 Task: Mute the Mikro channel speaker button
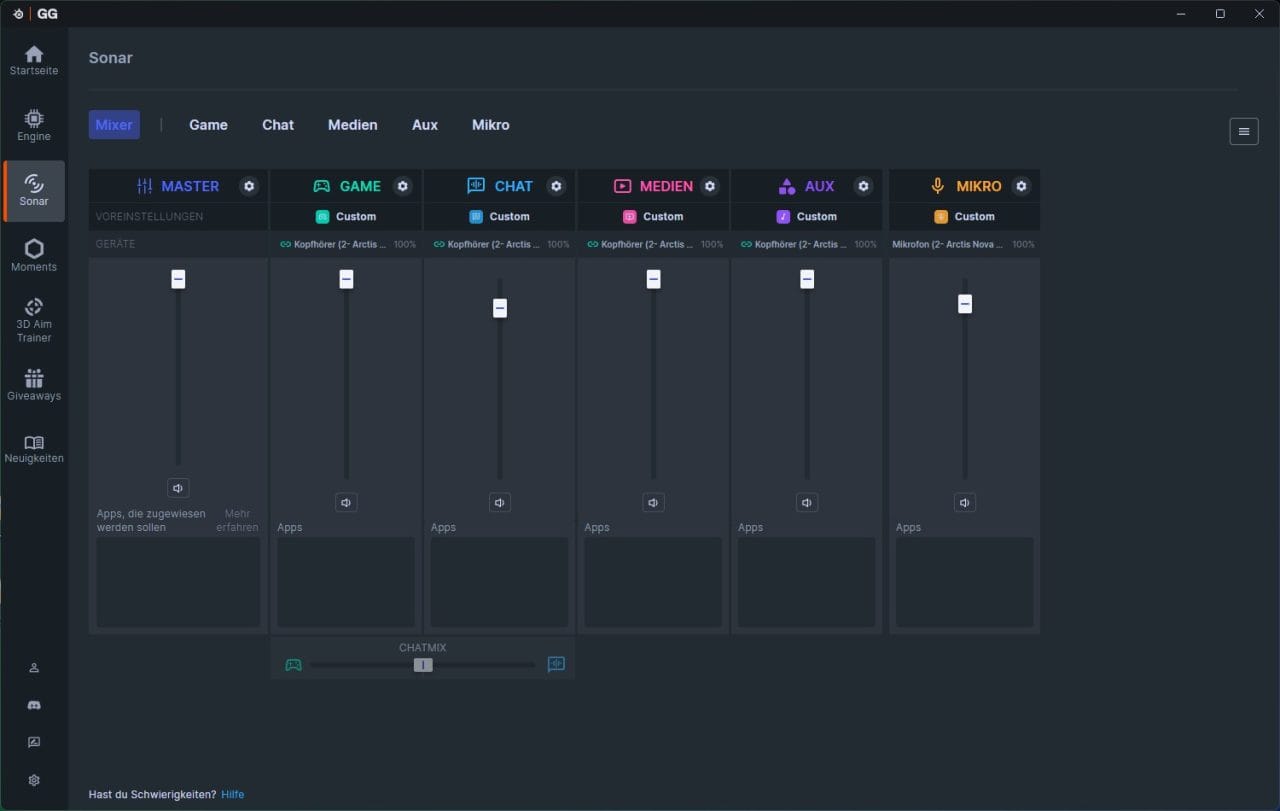pyautogui.click(x=964, y=502)
